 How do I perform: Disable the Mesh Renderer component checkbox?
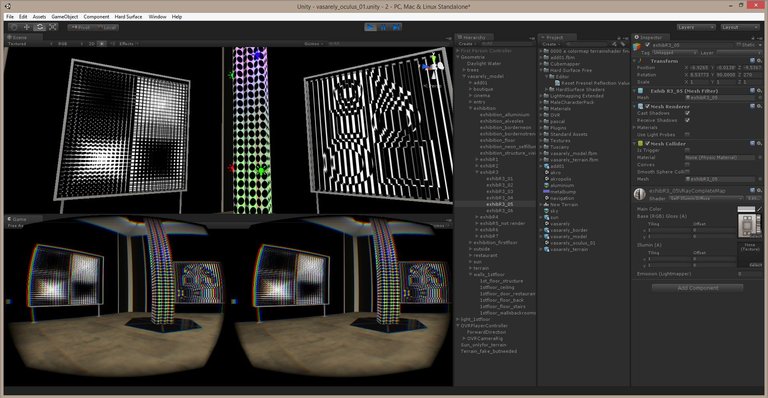tap(647, 106)
